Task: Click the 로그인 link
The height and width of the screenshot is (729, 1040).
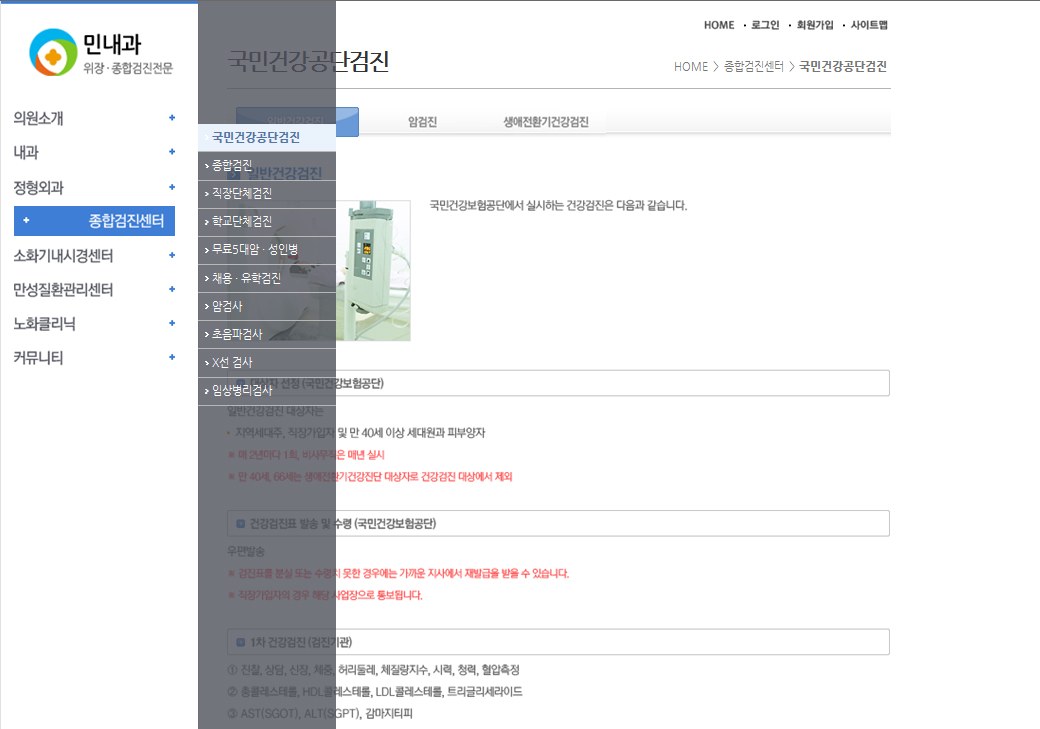Action: tap(764, 25)
